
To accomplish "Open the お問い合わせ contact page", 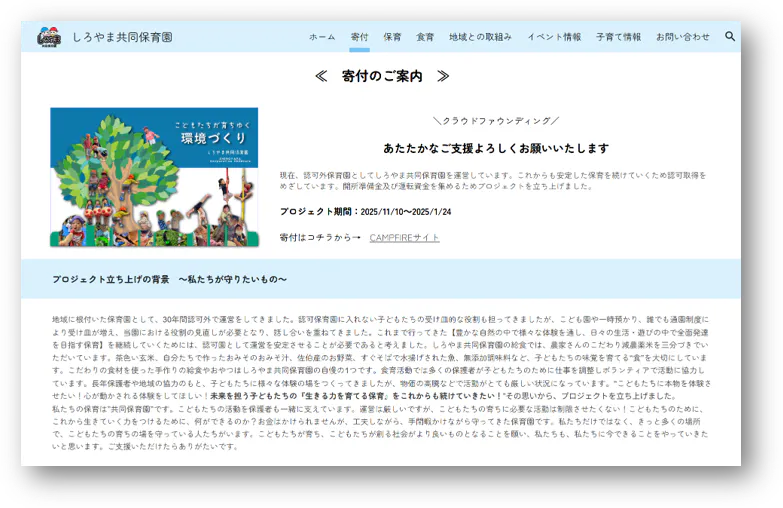I will click(x=683, y=37).
